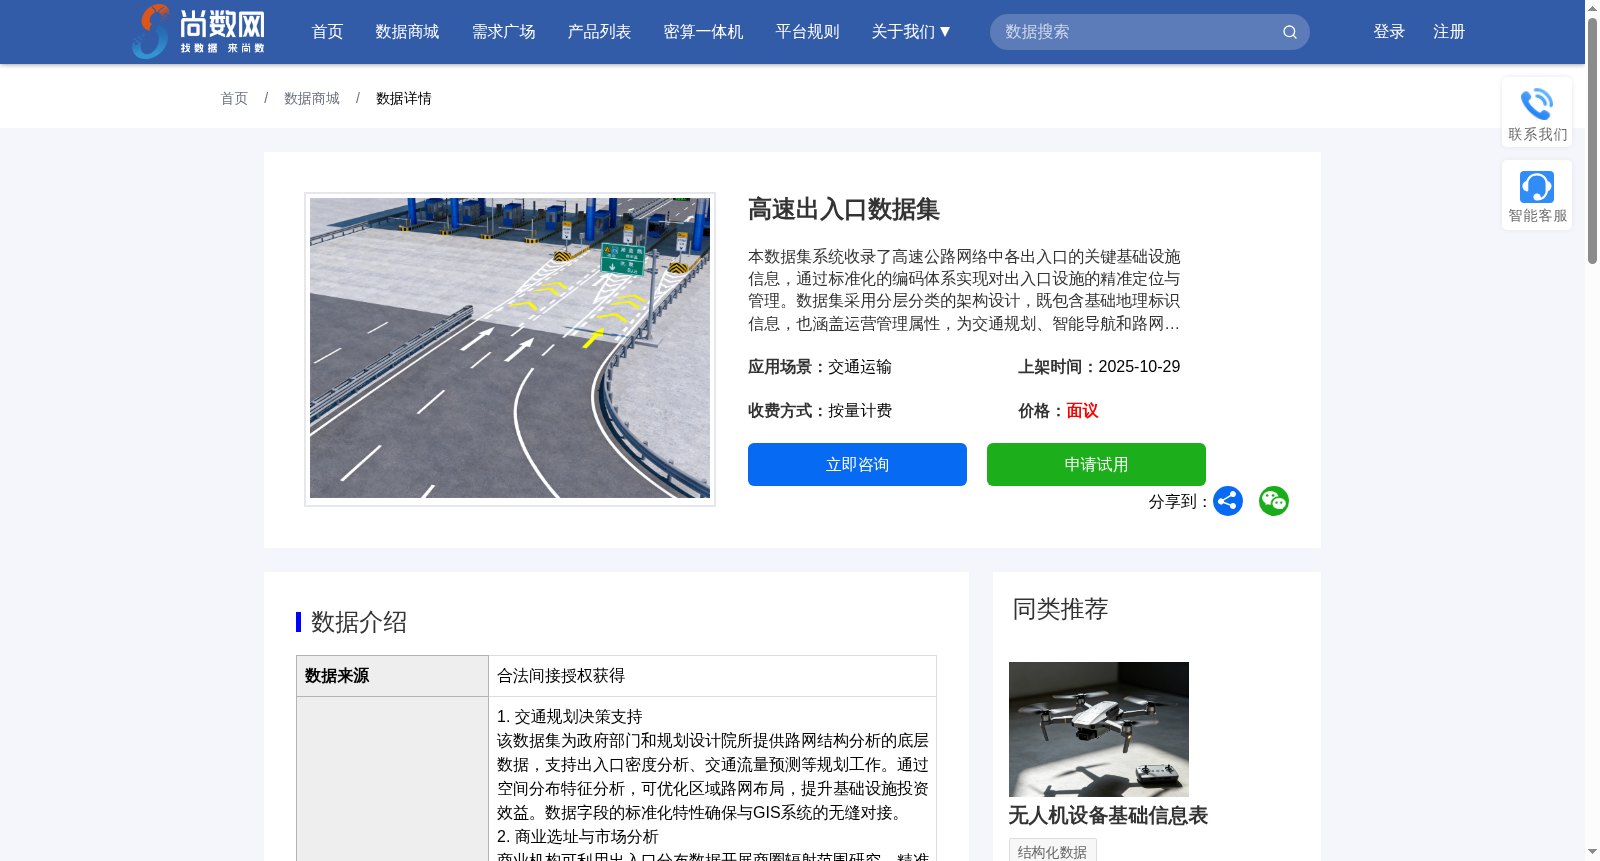
Task: Click the 收费方式 按量计费 text
Action: click(x=820, y=410)
